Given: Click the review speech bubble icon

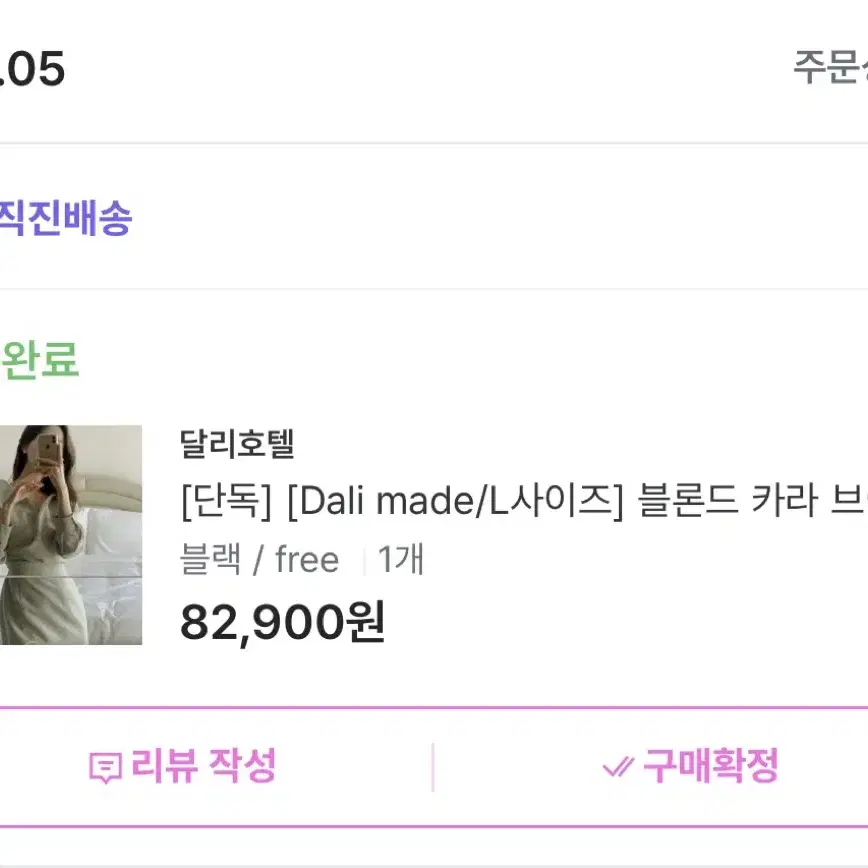Looking at the screenshot, I should (x=105, y=768).
